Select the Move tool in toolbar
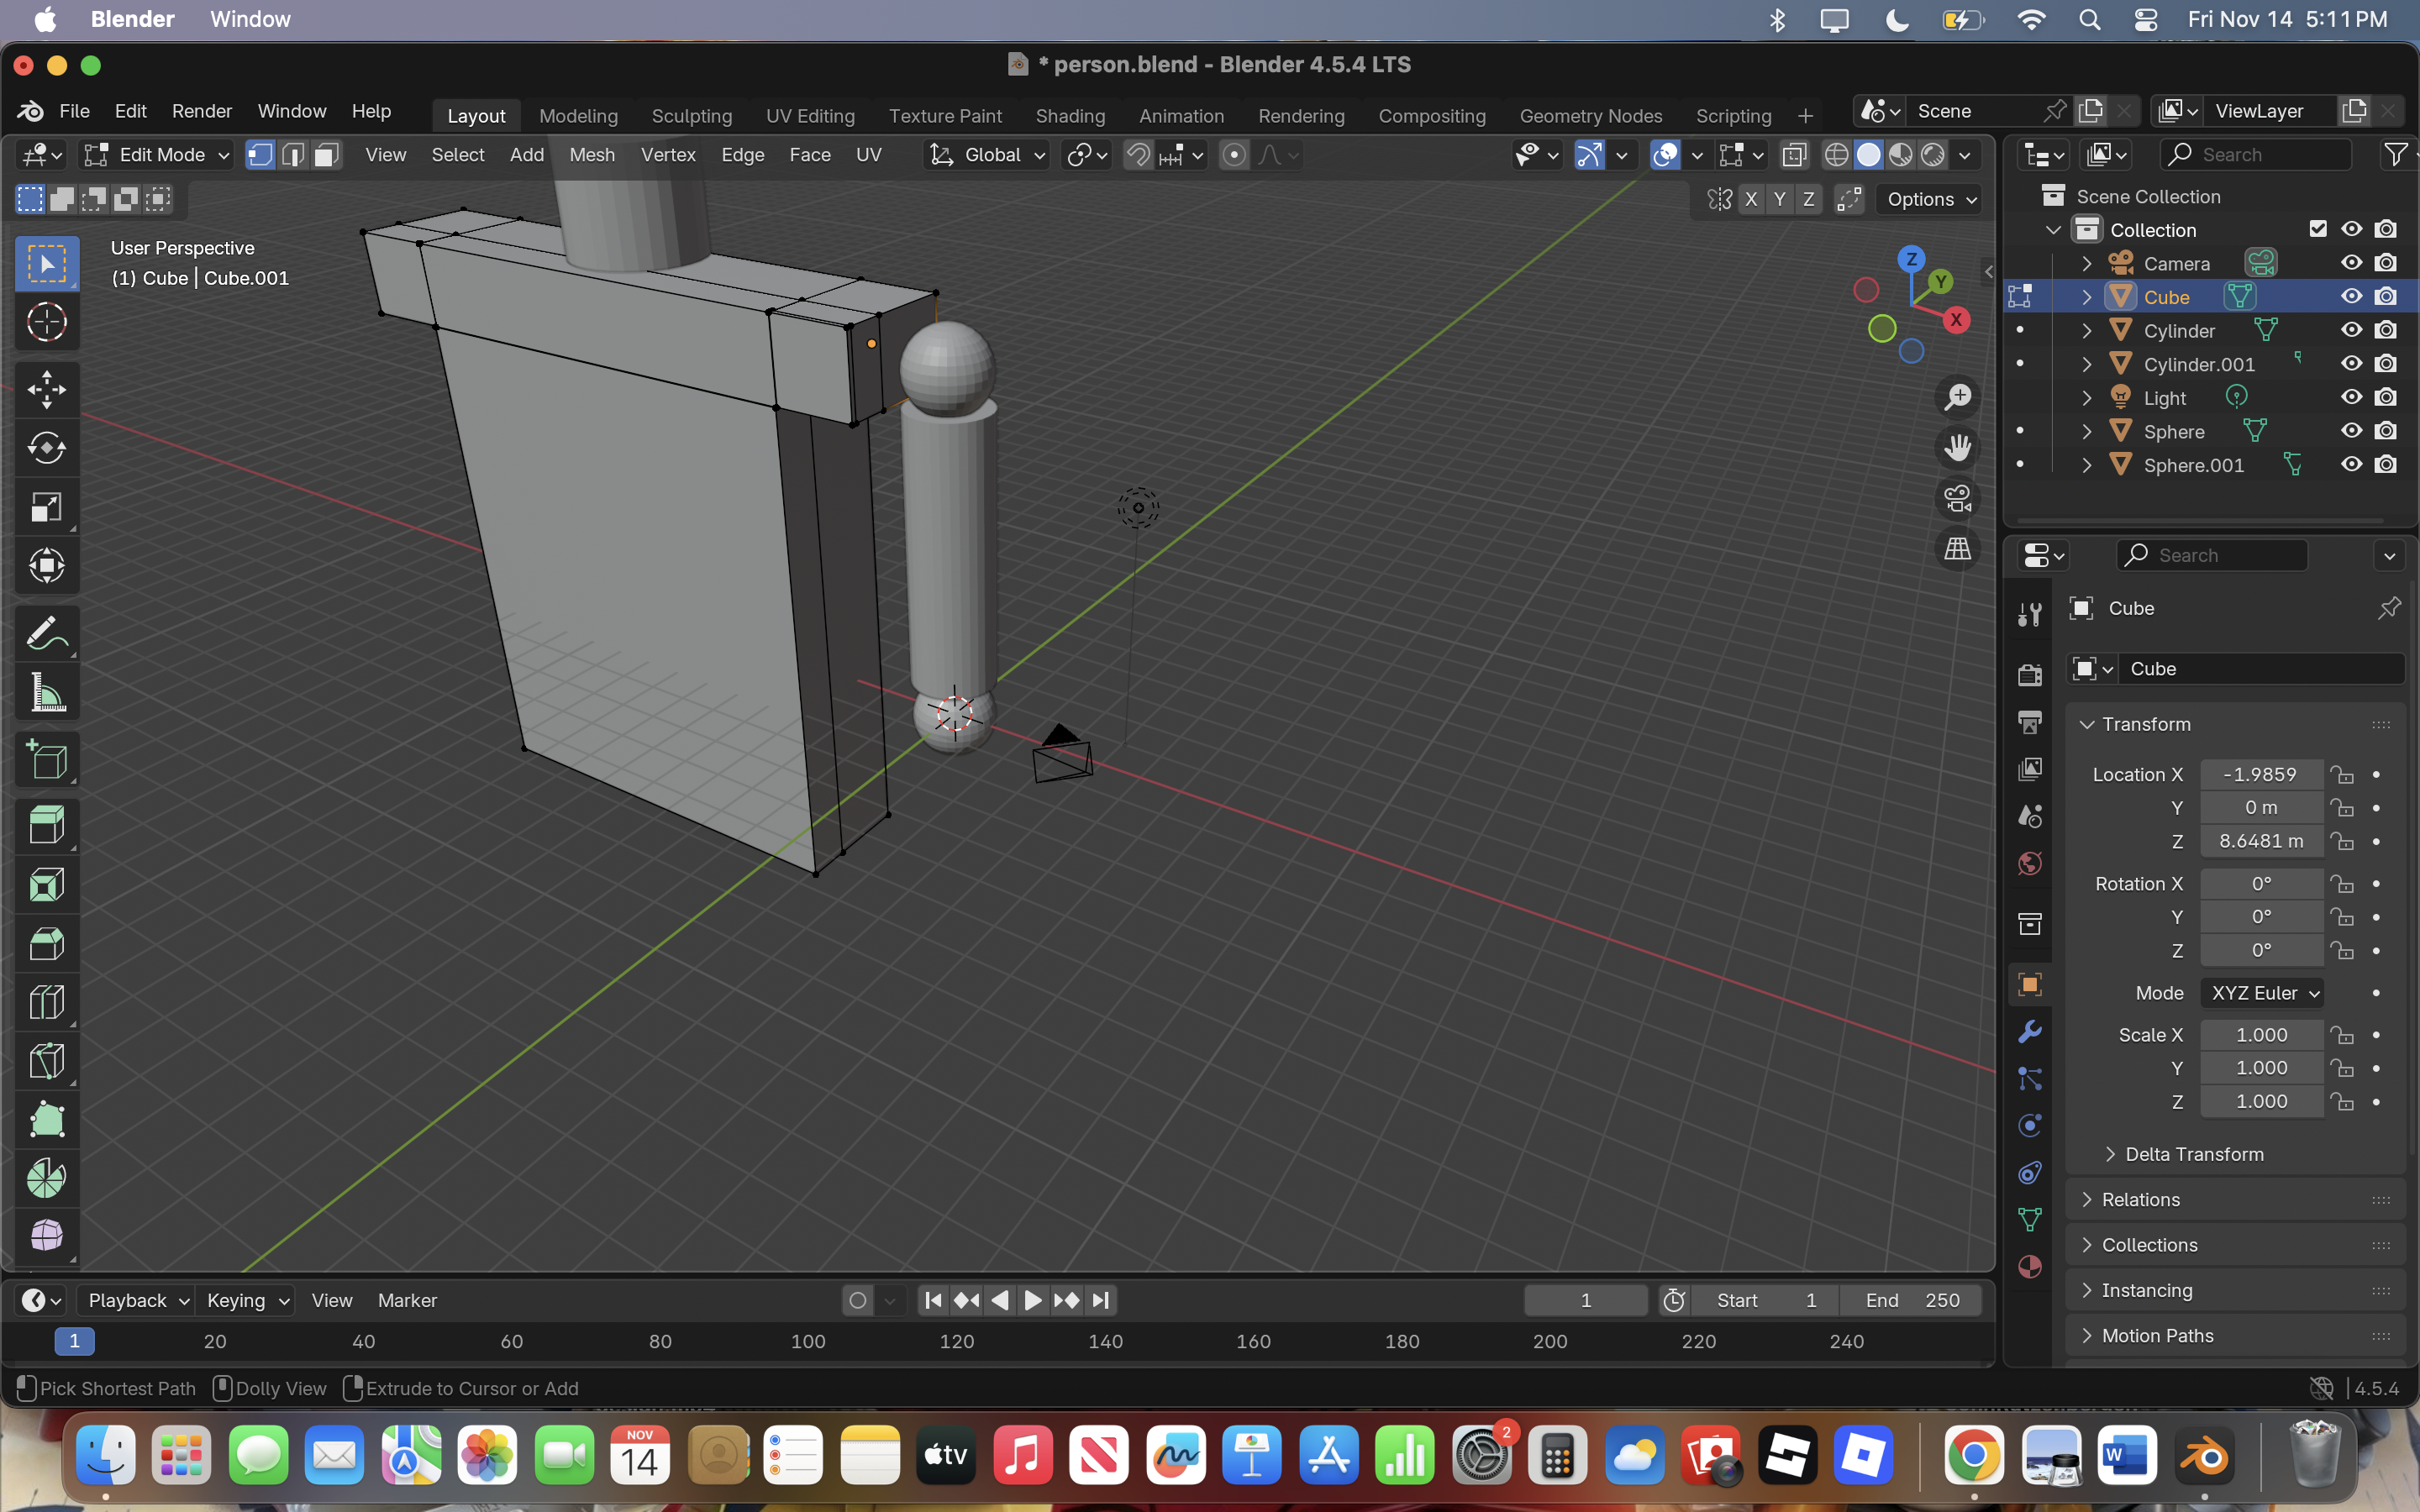Screen dimensions: 2420x1512 coord(46,390)
